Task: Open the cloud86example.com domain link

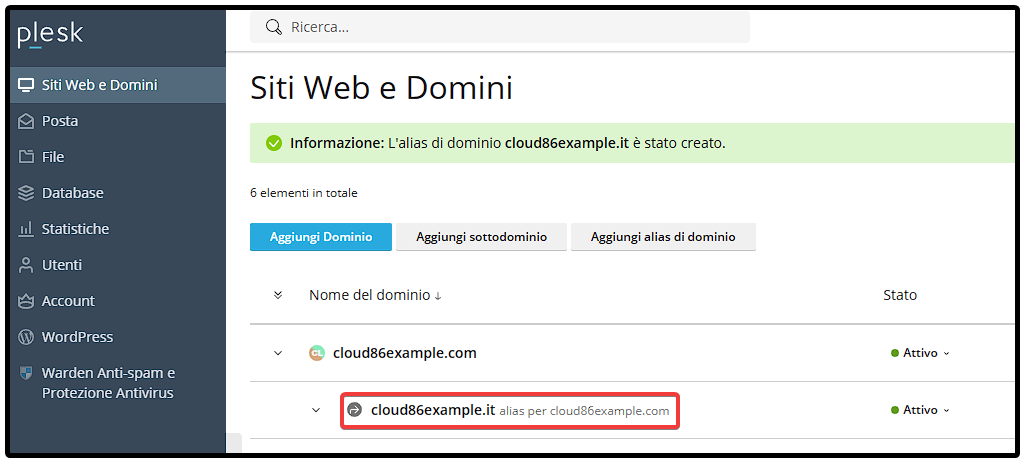Action: tap(405, 353)
